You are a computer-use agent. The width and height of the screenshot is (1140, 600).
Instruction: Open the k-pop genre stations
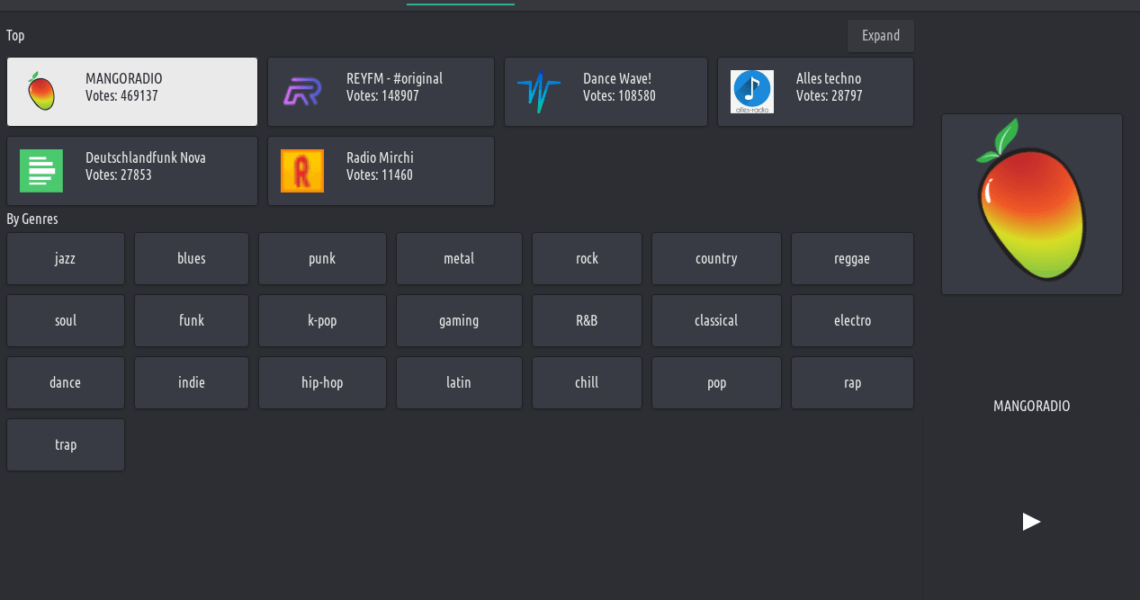(x=322, y=321)
